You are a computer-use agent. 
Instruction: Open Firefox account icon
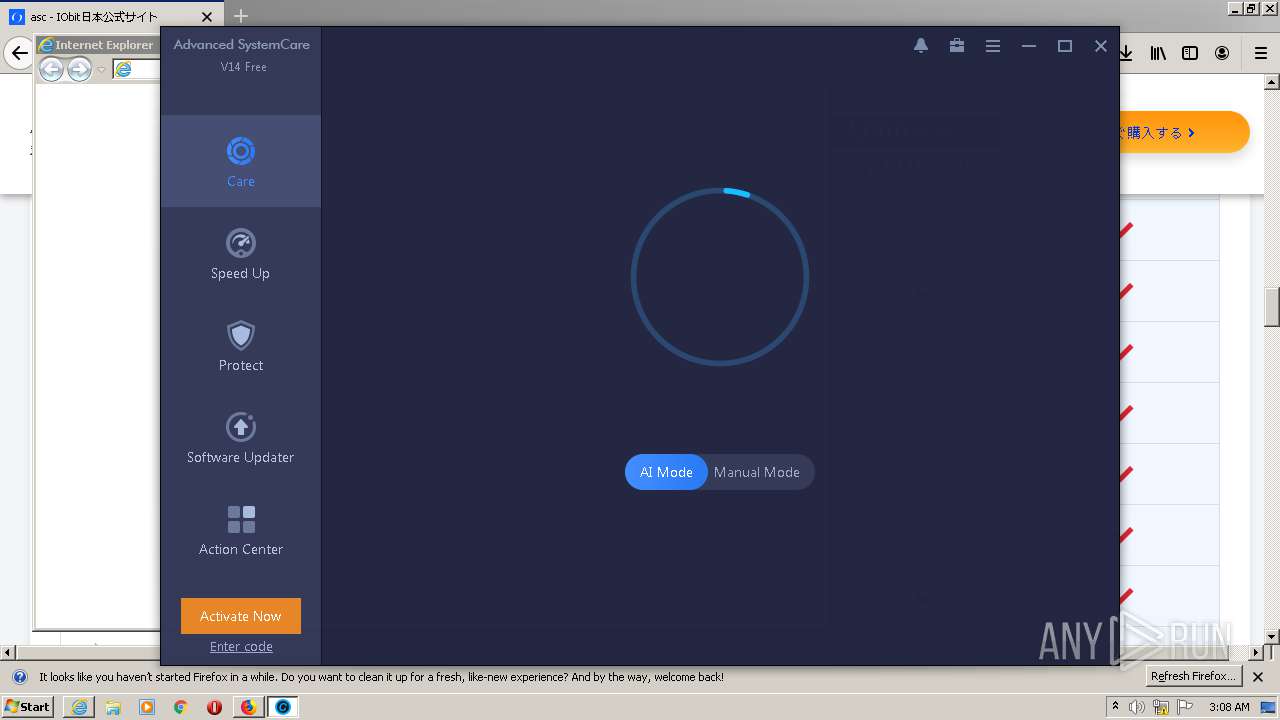click(1222, 53)
